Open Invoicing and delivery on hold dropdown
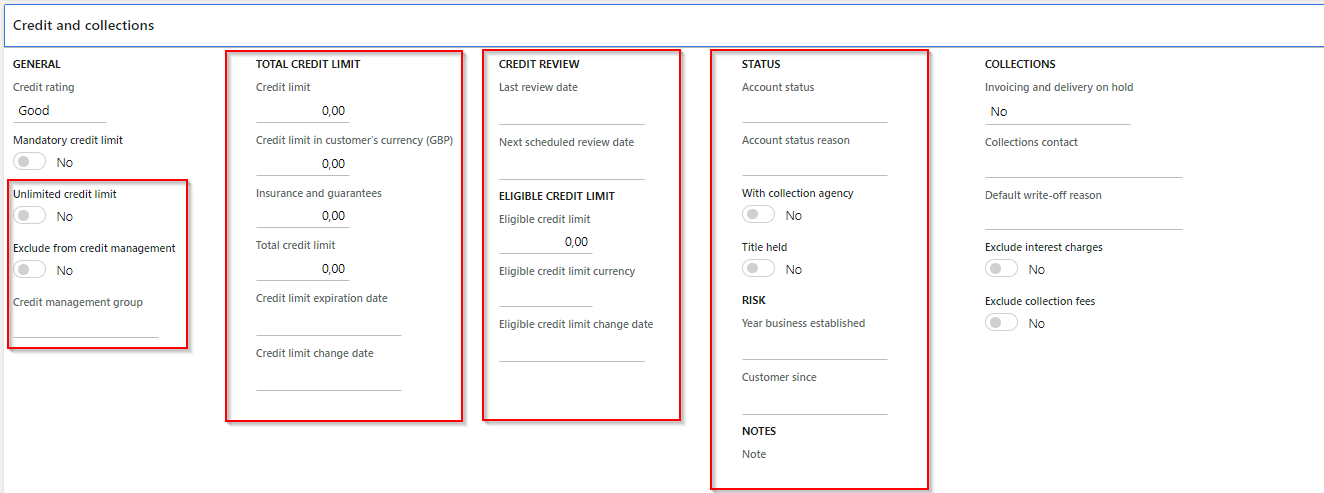The width and height of the screenshot is (1324, 493). click(1057, 112)
